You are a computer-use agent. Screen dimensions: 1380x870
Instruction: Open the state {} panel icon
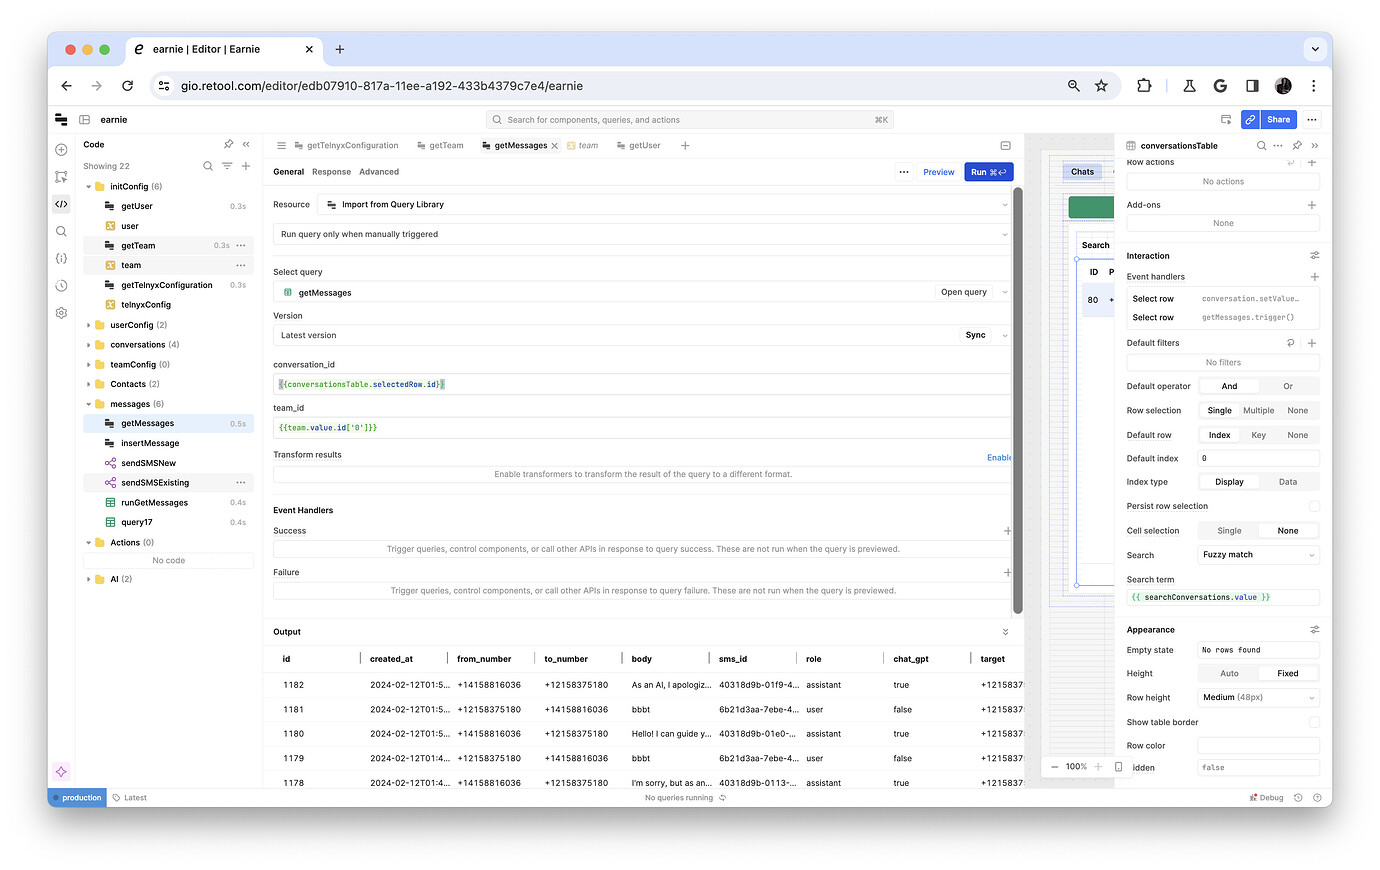click(61, 258)
